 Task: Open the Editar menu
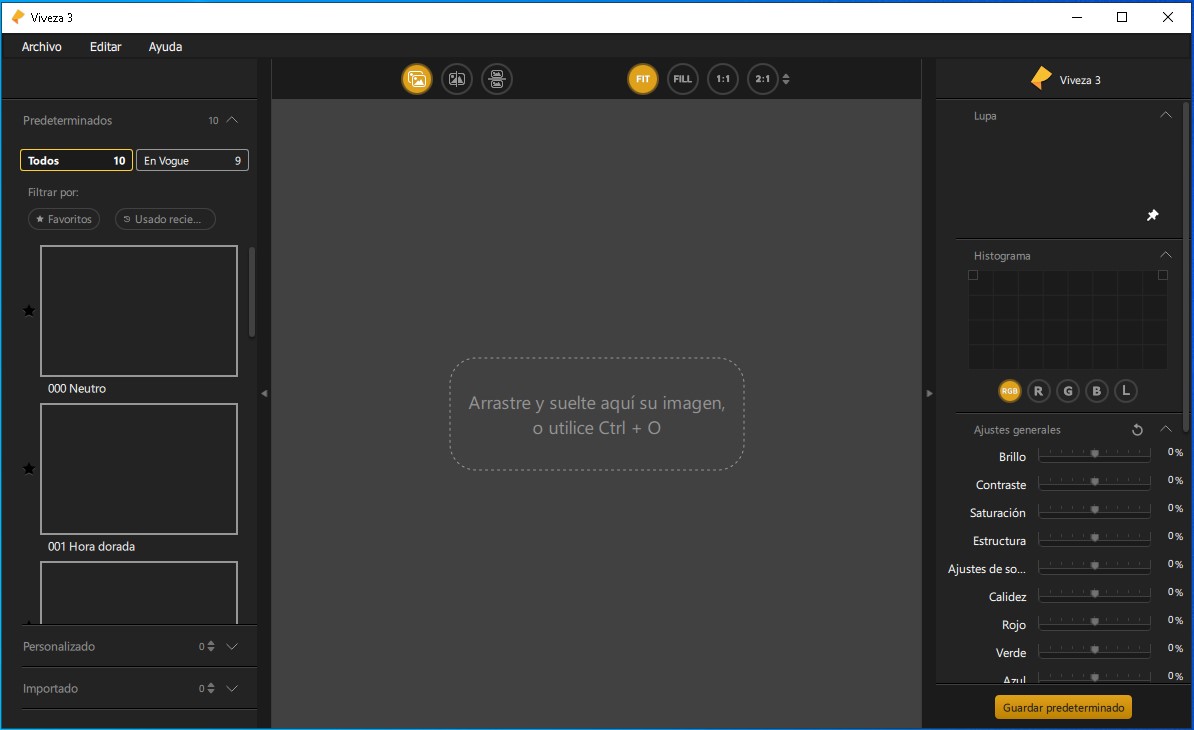tap(105, 46)
